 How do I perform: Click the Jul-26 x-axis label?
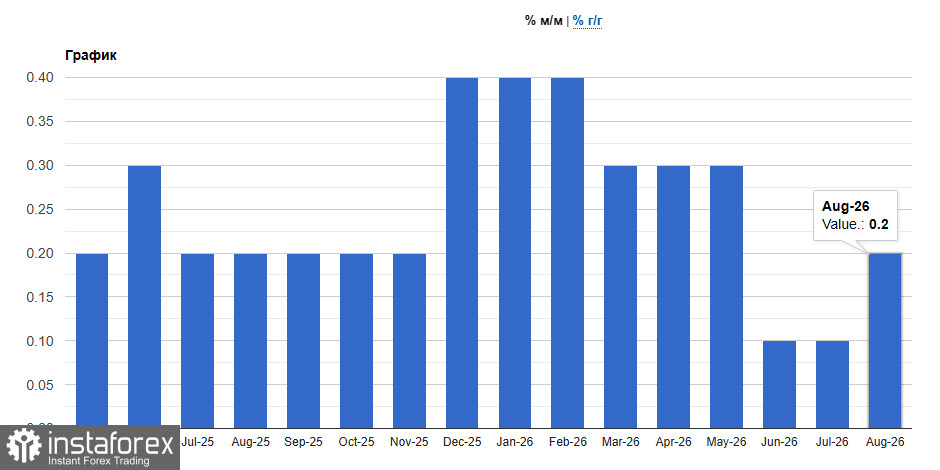point(832,442)
